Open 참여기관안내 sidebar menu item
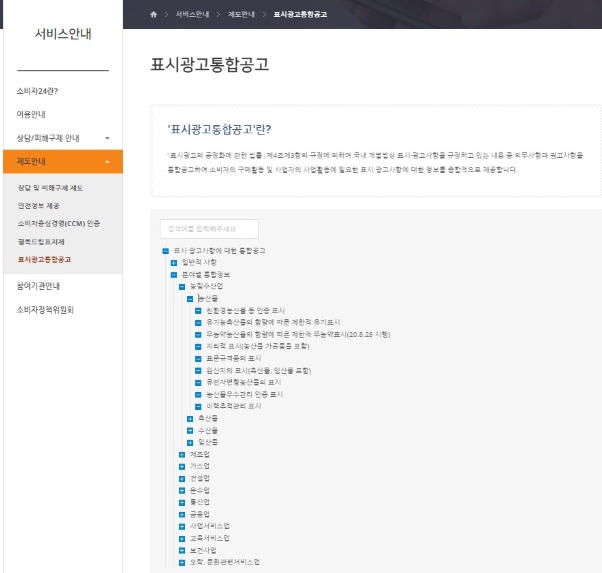This screenshot has width=602, height=573. point(39,285)
